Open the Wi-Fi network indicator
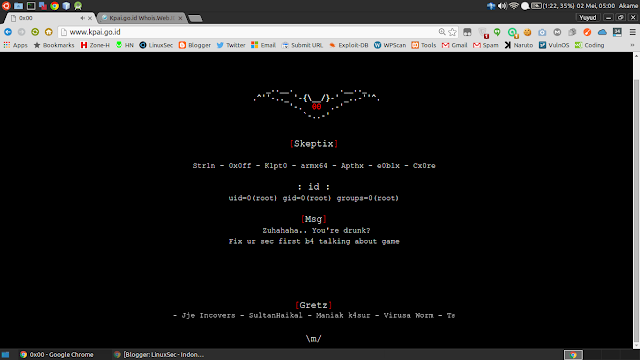This screenshot has width=640, height=360. pyautogui.click(x=514, y=6)
